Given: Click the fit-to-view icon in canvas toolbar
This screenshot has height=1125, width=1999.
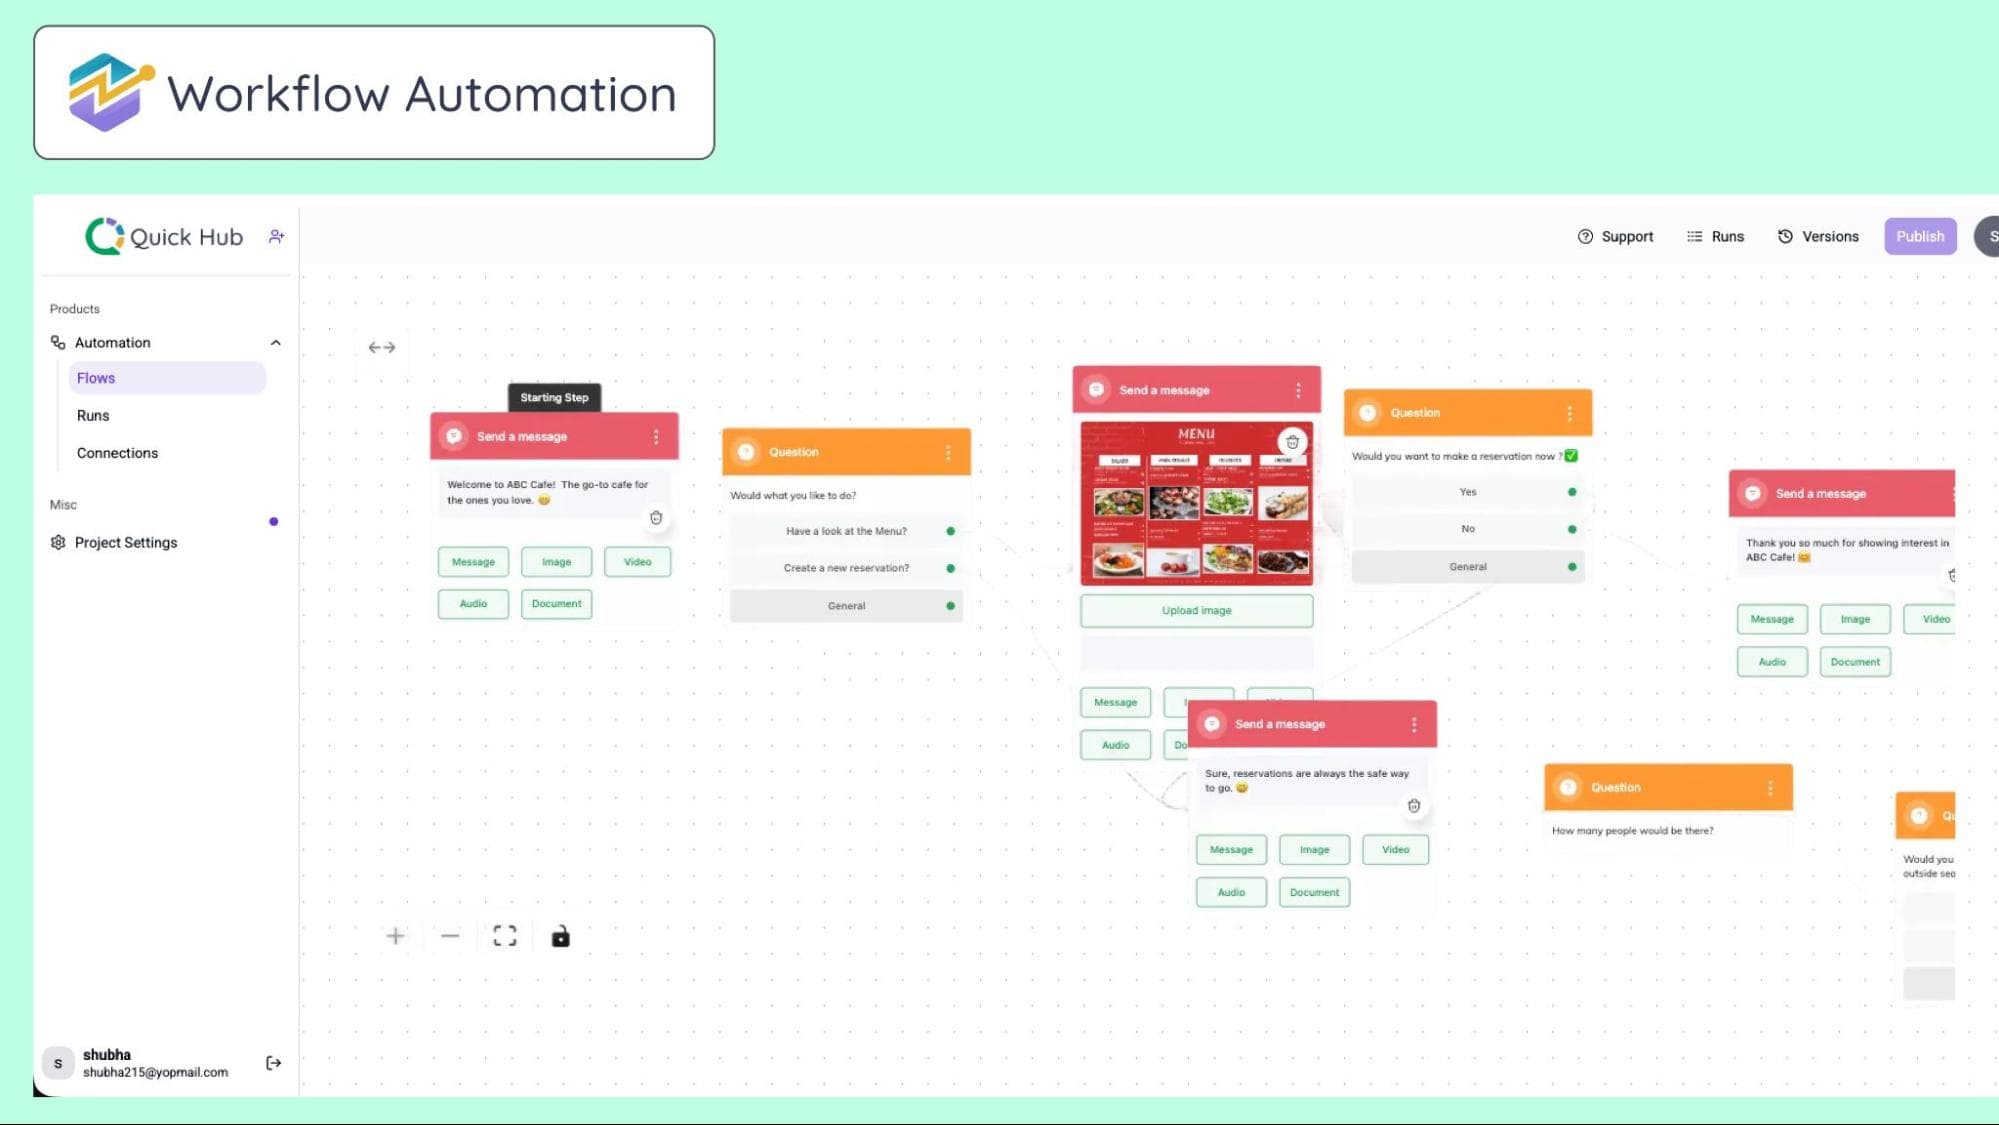Looking at the screenshot, I should coord(505,936).
